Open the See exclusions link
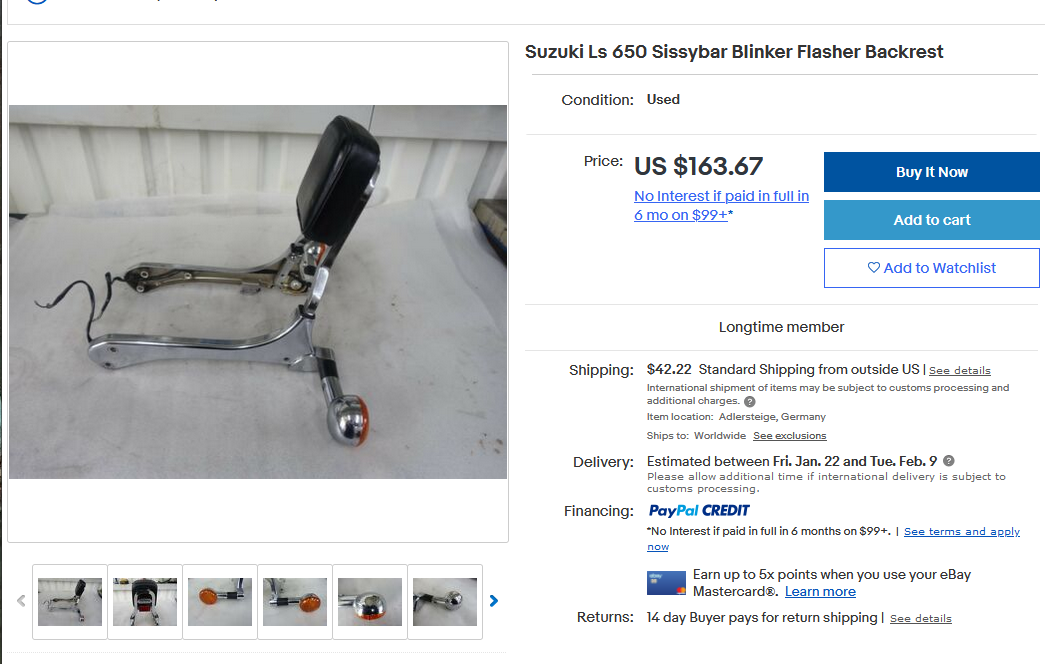 (790, 436)
